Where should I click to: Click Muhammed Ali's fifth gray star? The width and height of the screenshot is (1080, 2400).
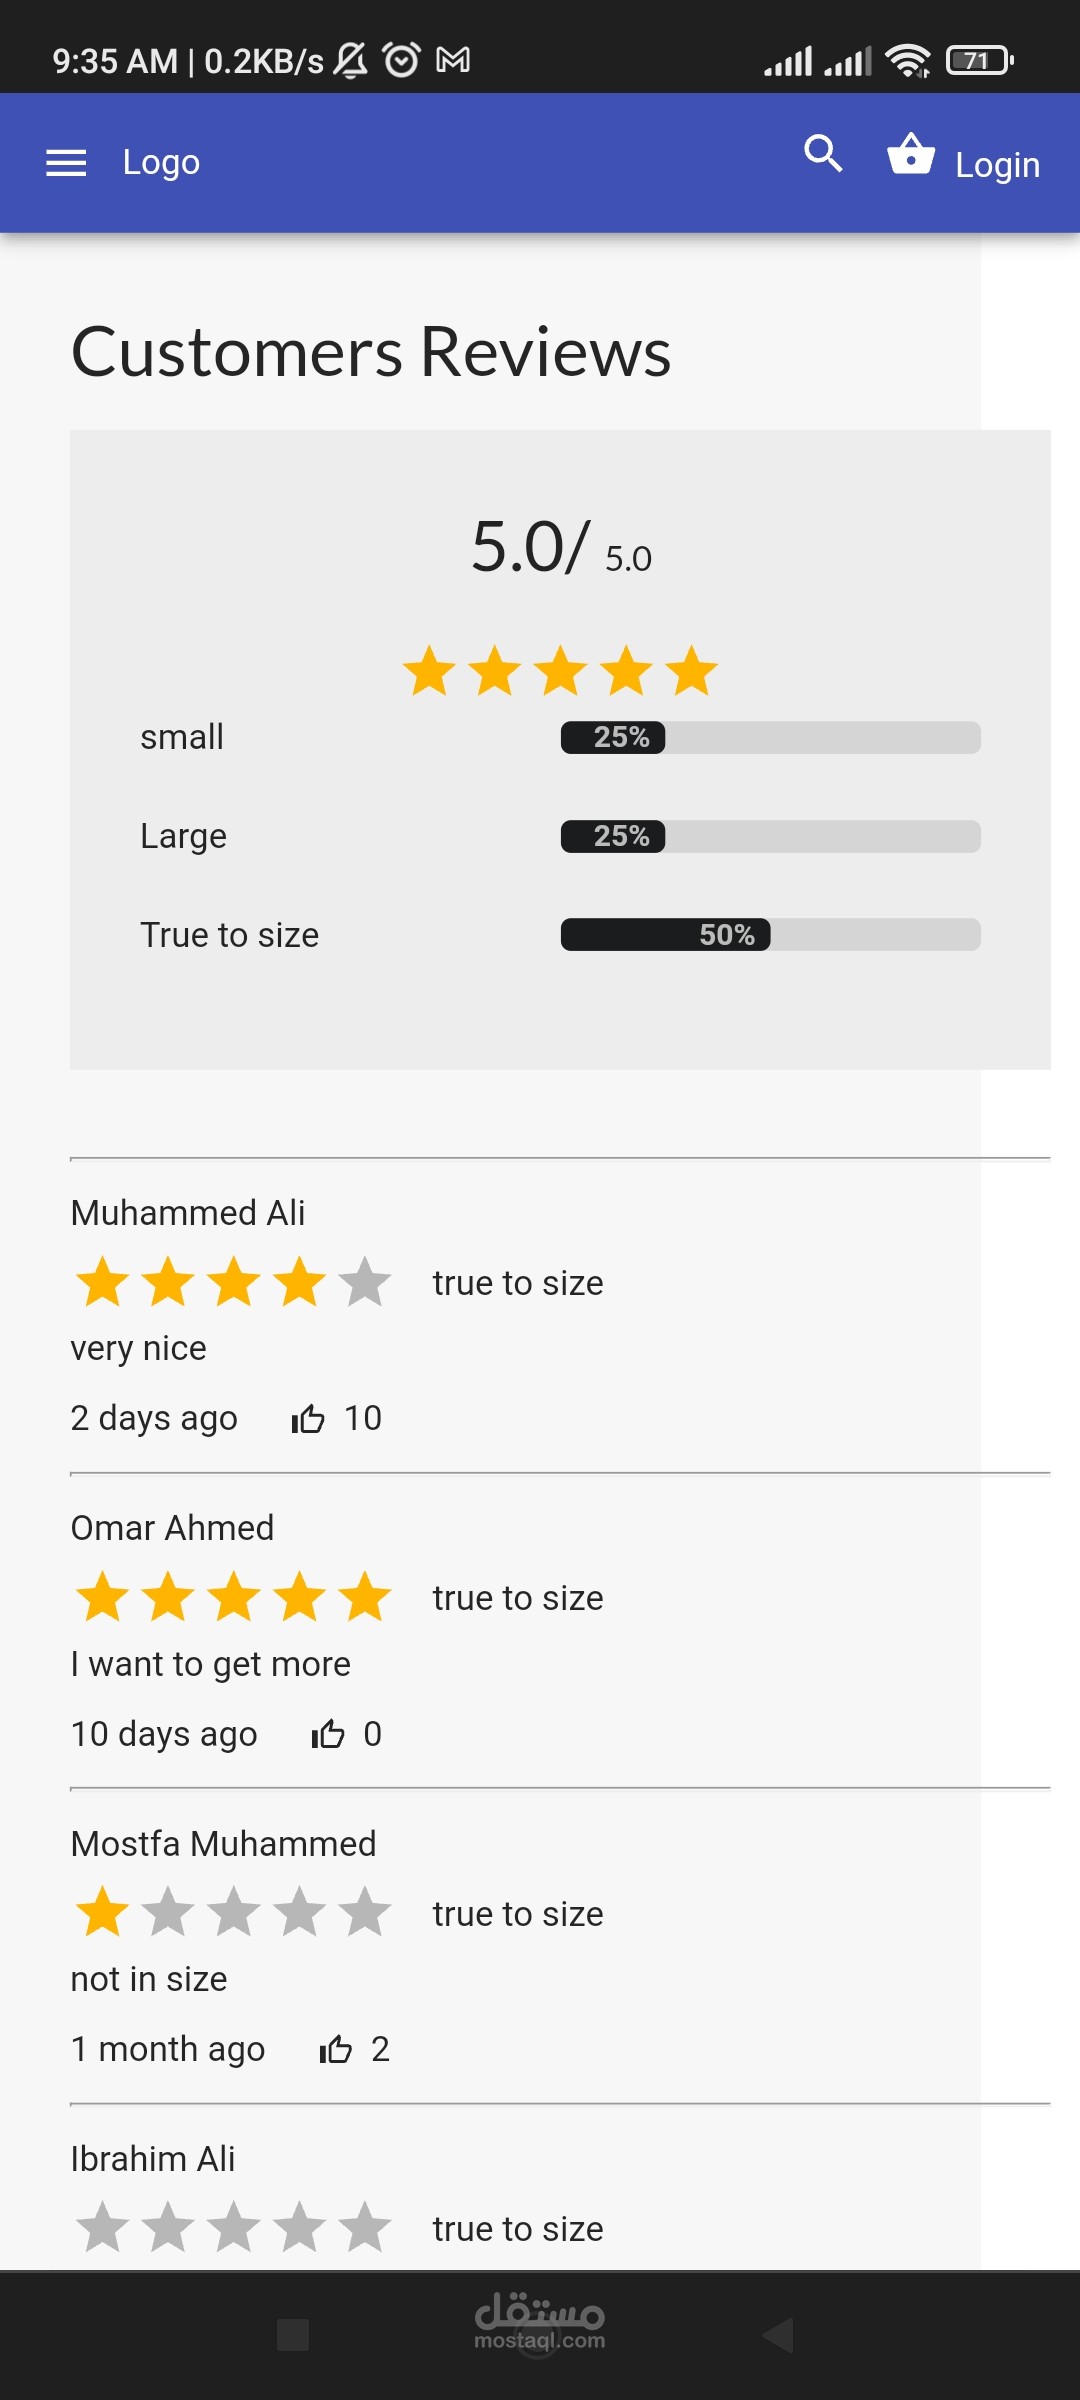click(x=365, y=1282)
